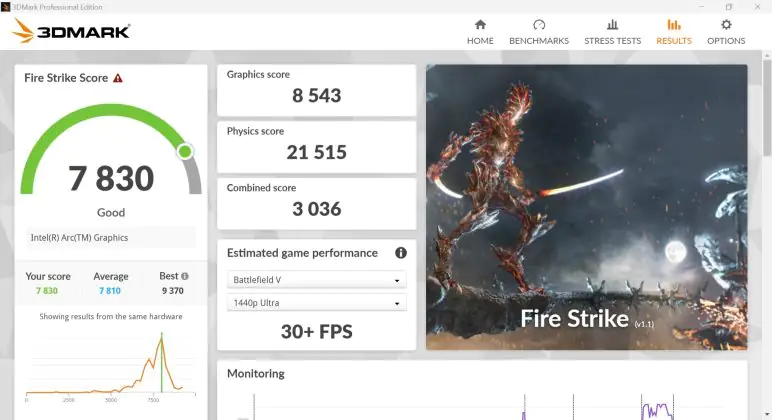Click the Graphics score label

click(x=258, y=74)
